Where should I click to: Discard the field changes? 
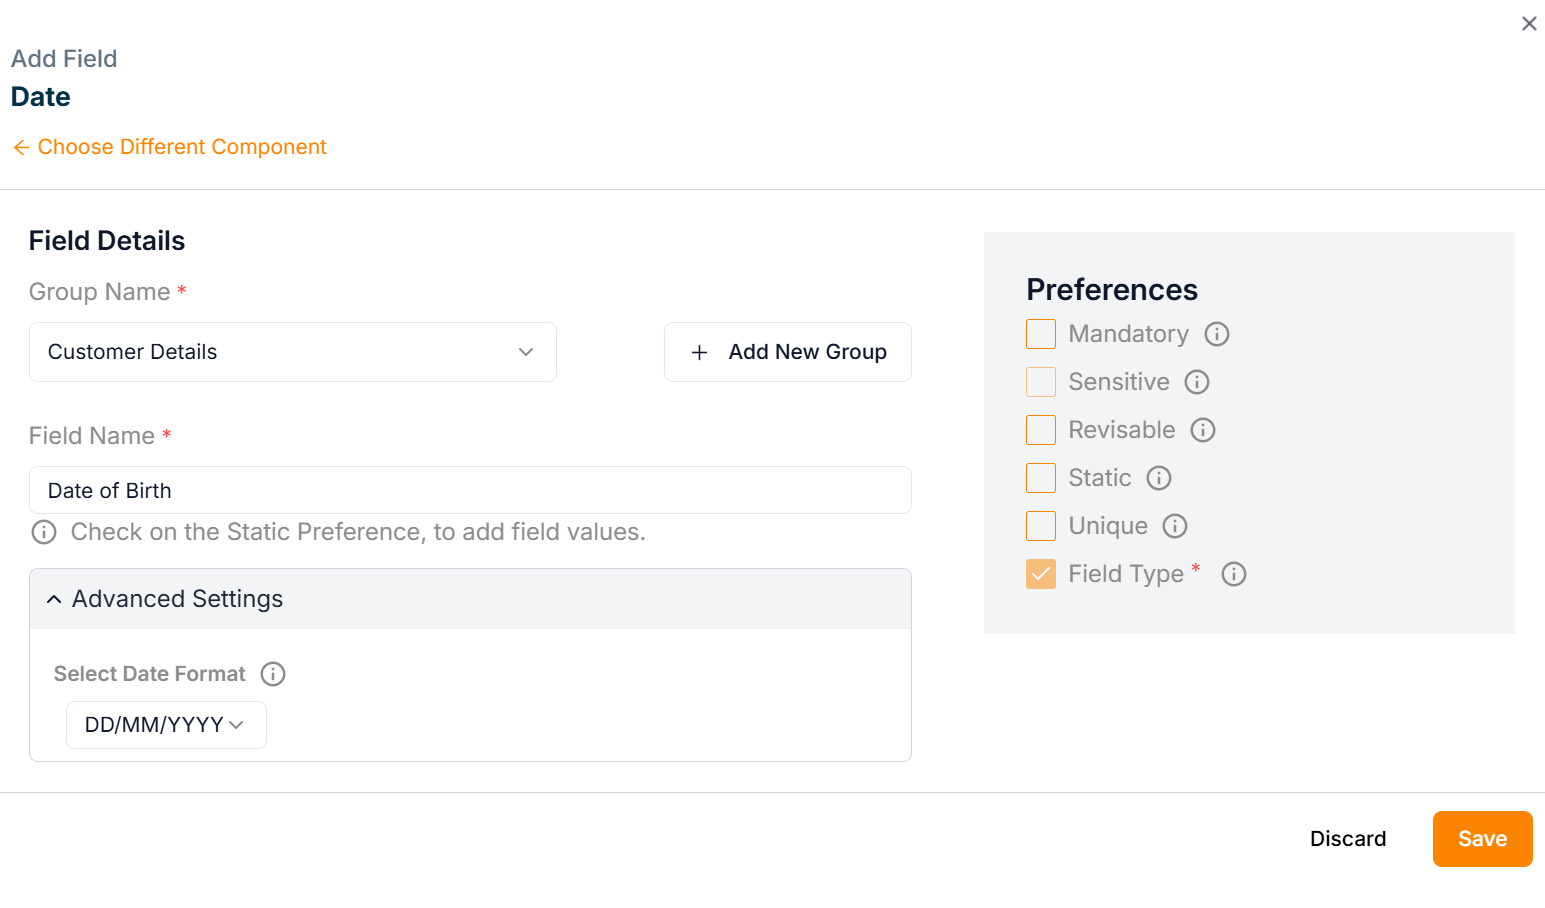1347,839
